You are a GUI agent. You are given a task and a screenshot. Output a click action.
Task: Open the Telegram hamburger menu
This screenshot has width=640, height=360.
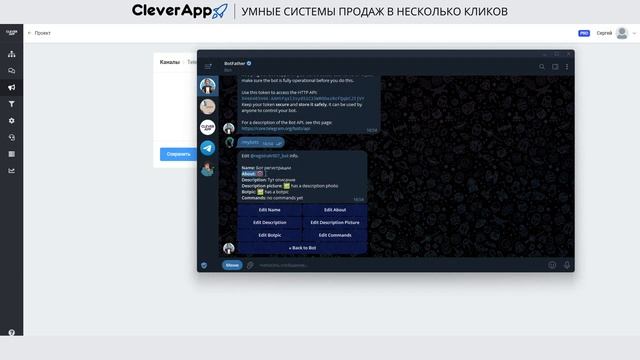pyautogui.click(x=208, y=66)
